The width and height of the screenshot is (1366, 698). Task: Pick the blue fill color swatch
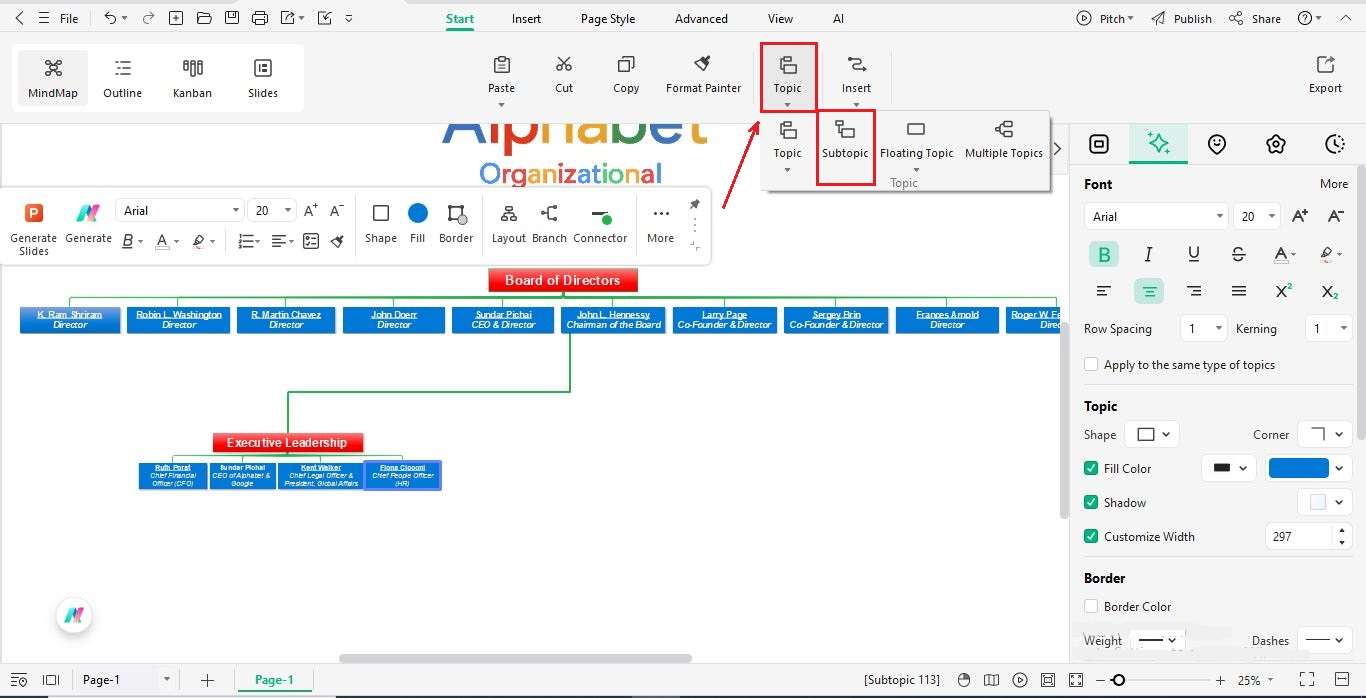[x=1298, y=468]
